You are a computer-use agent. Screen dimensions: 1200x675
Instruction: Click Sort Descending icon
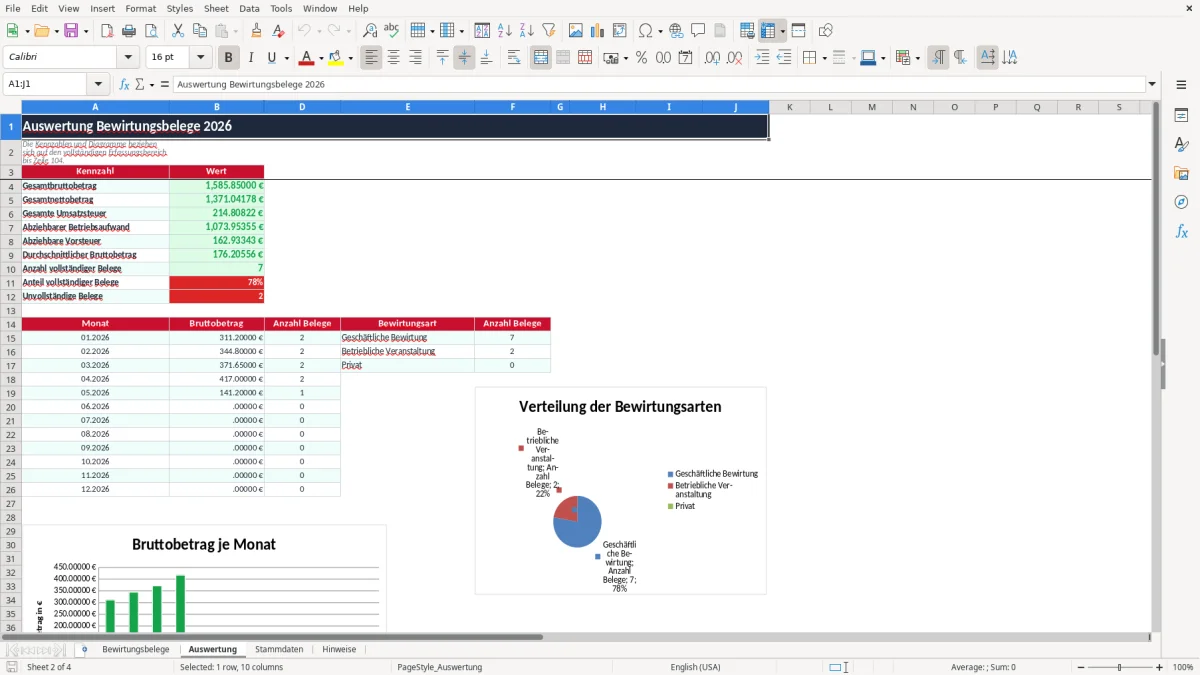(x=527, y=31)
